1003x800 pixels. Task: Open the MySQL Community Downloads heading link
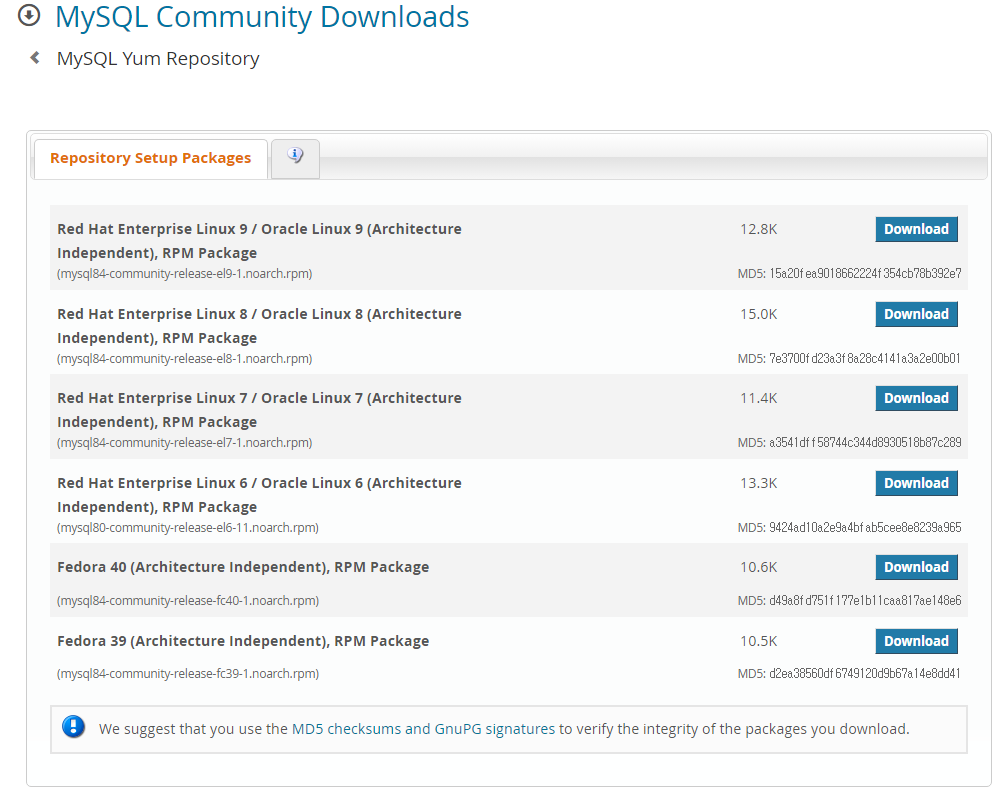click(x=262, y=17)
